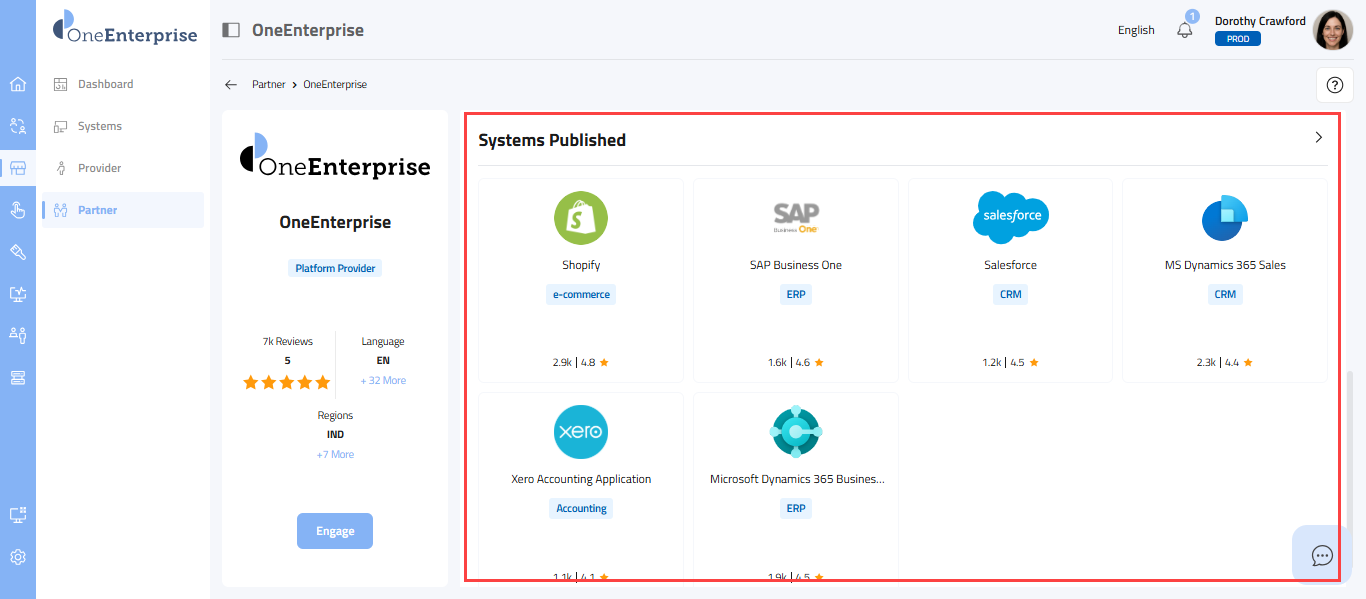Open the English language selector
1366x599 pixels.
pyautogui.click(x=1136, y=30)
